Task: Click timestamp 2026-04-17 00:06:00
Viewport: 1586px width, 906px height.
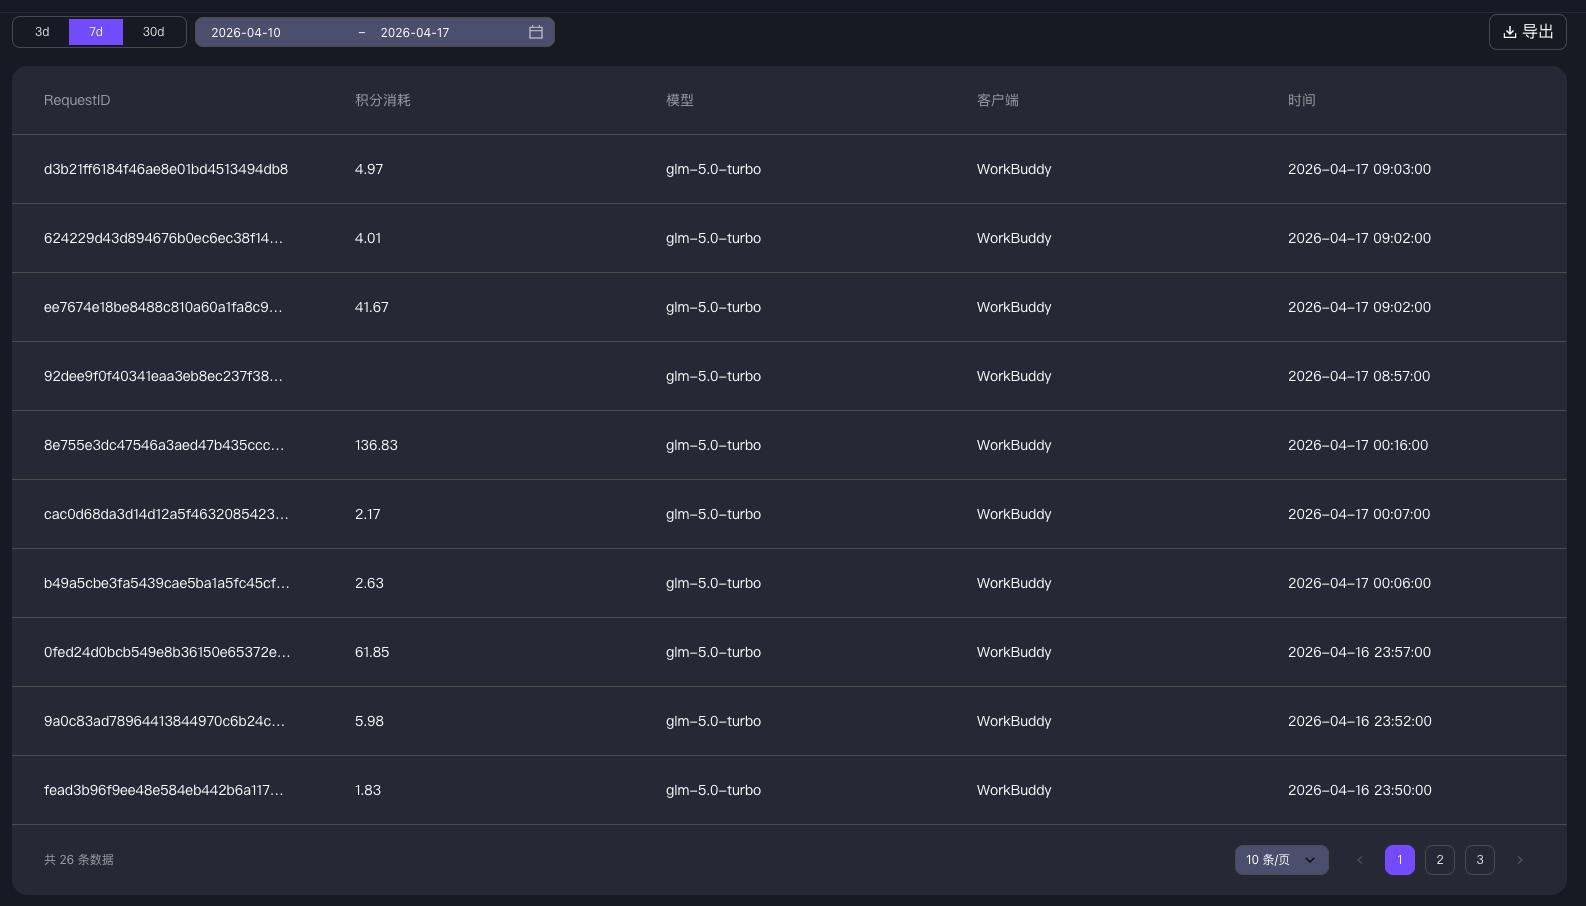Action: point(1359,583)
